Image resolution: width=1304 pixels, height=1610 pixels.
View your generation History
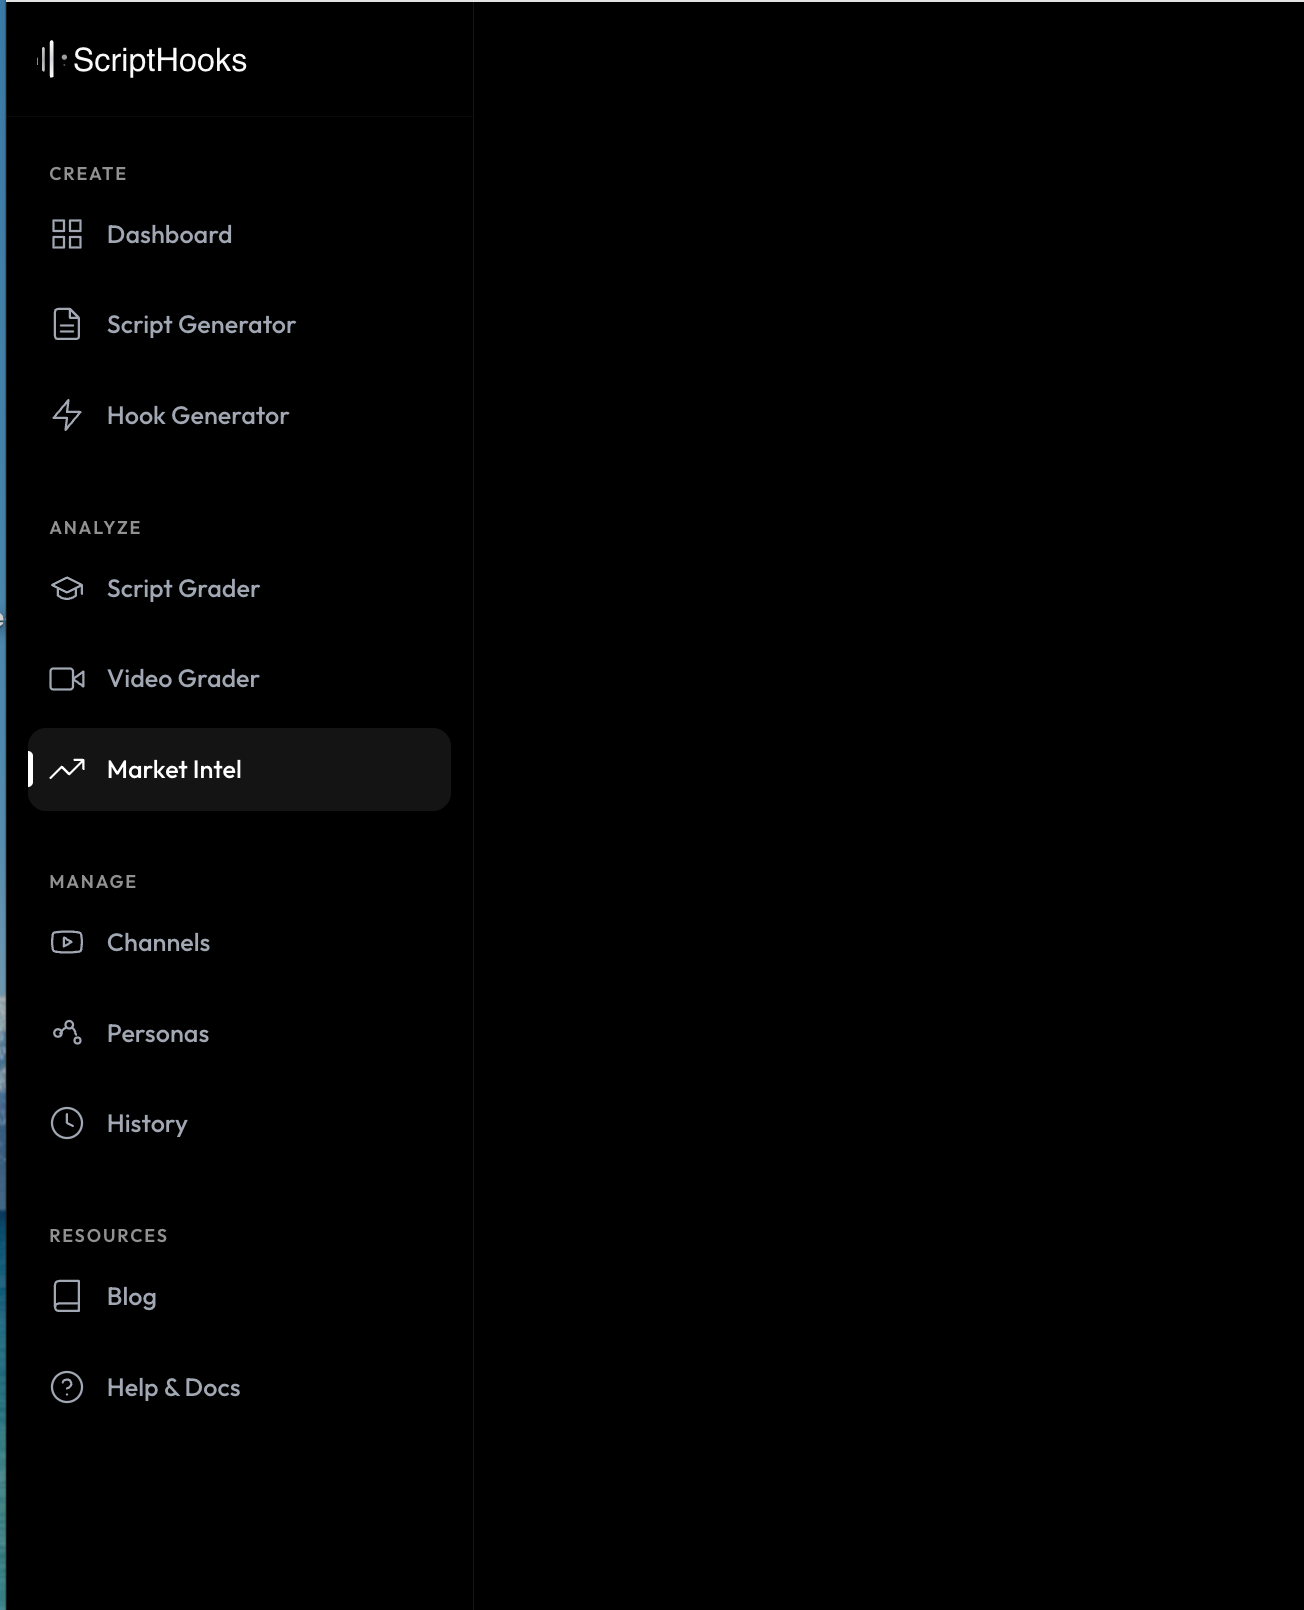point(146,1123)
